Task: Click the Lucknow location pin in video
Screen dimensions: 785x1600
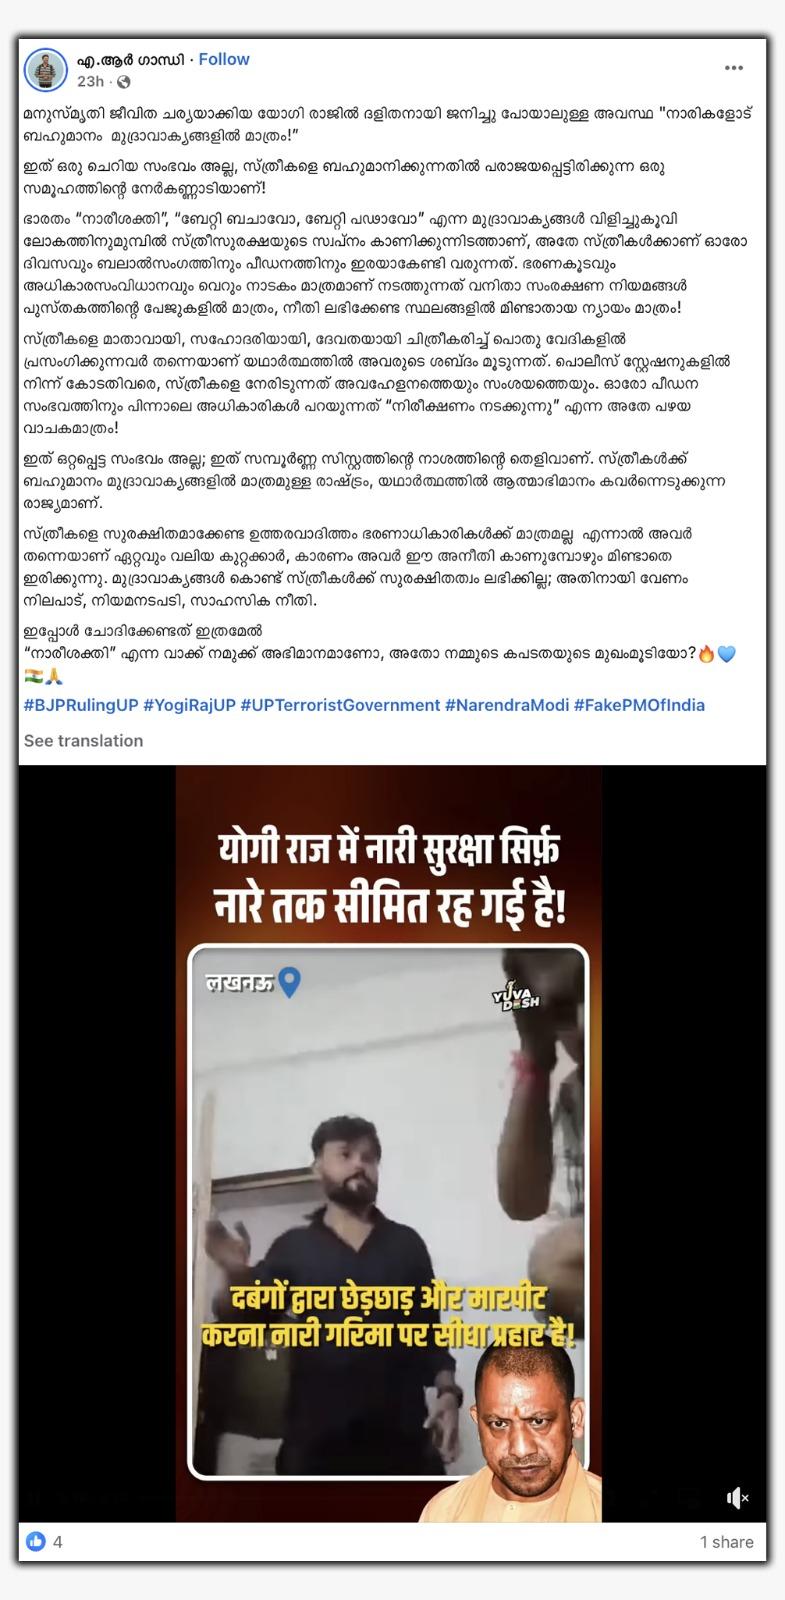Action: [290, 982]
